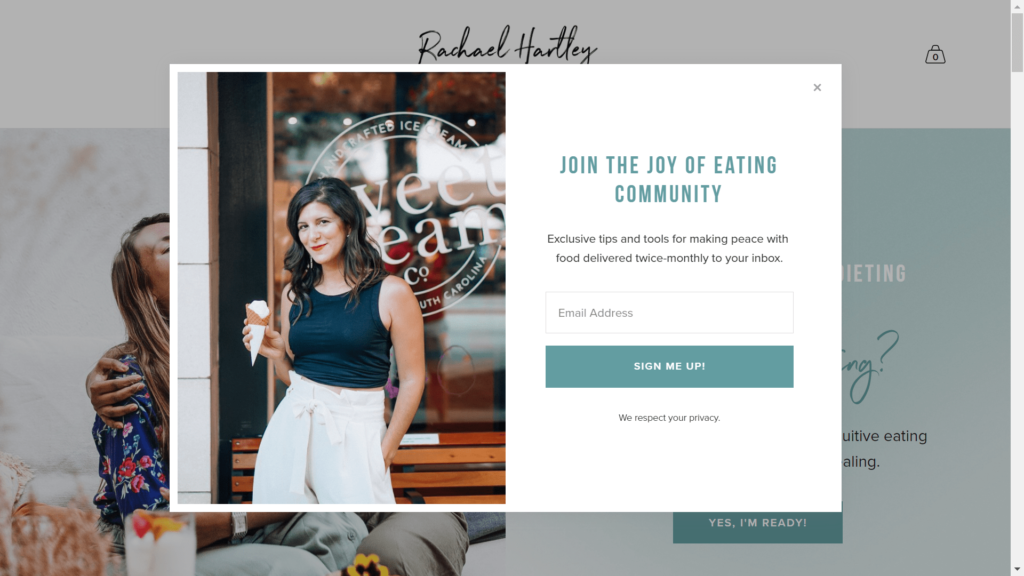
Task: Click the browser scrollbar up arrow
Action: click(x=1017, y=6)
